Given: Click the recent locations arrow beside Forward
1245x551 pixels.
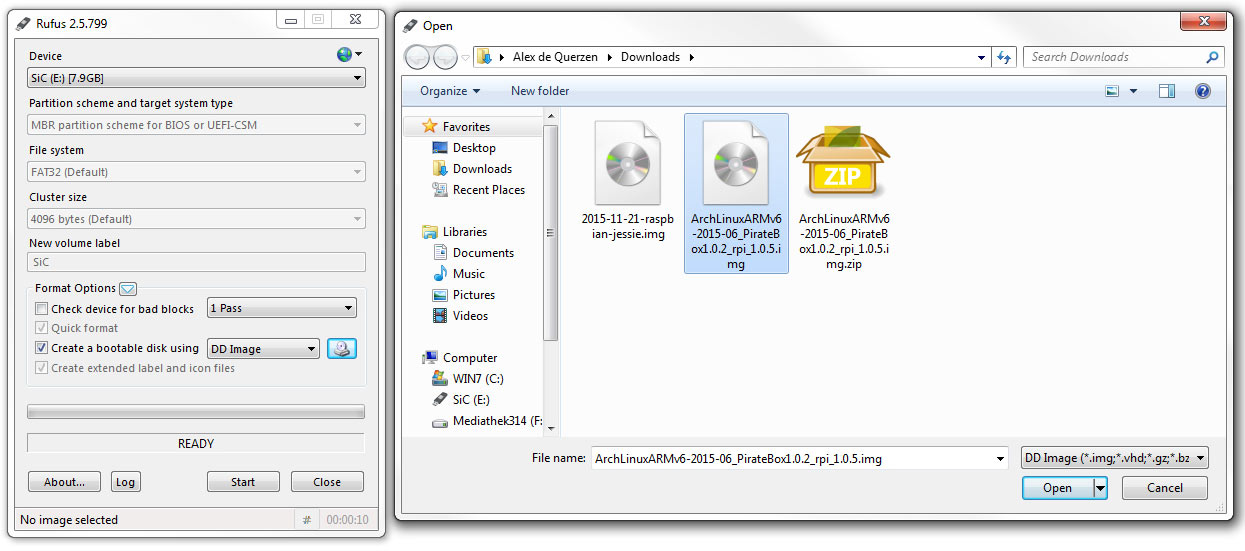Looking at the screenshot, I should pyautogui.click(x=465, y=58).
